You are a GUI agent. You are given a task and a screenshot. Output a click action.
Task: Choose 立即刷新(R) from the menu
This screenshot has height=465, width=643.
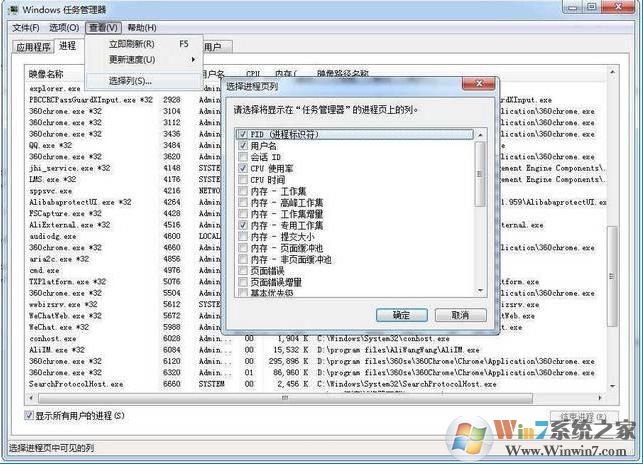(x=144, y=44)
